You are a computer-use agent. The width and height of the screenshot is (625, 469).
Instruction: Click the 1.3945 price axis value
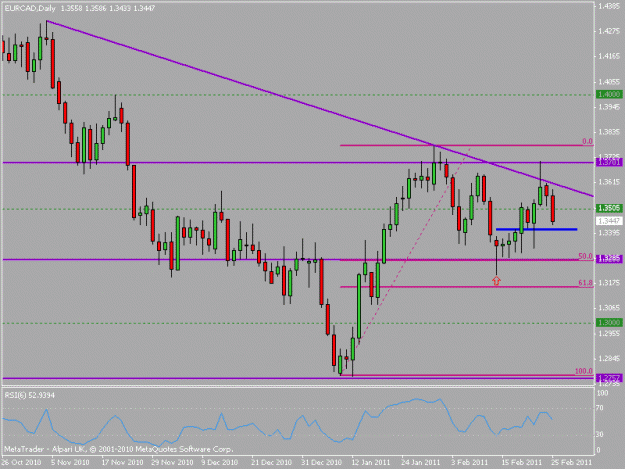(609, 107)
